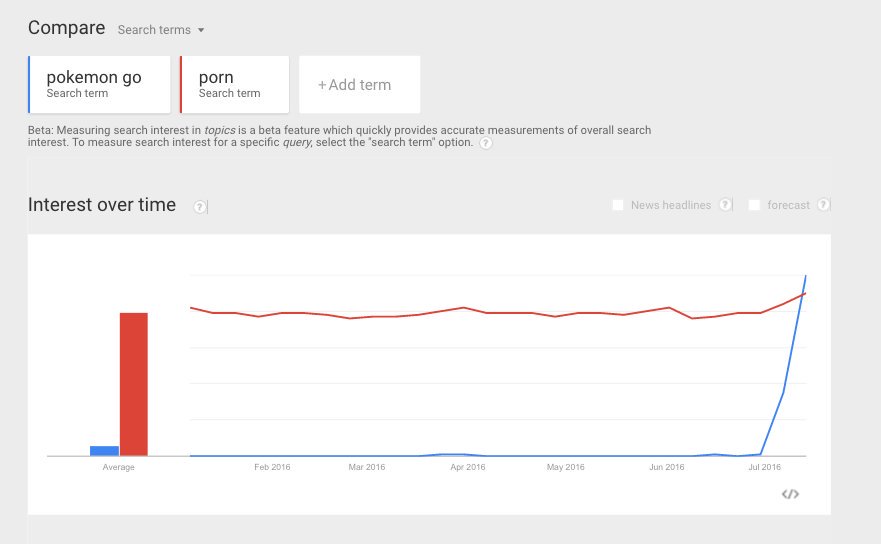Click help icon after the beta note
This screenshot has width=881, height=544.
point(486,143)
